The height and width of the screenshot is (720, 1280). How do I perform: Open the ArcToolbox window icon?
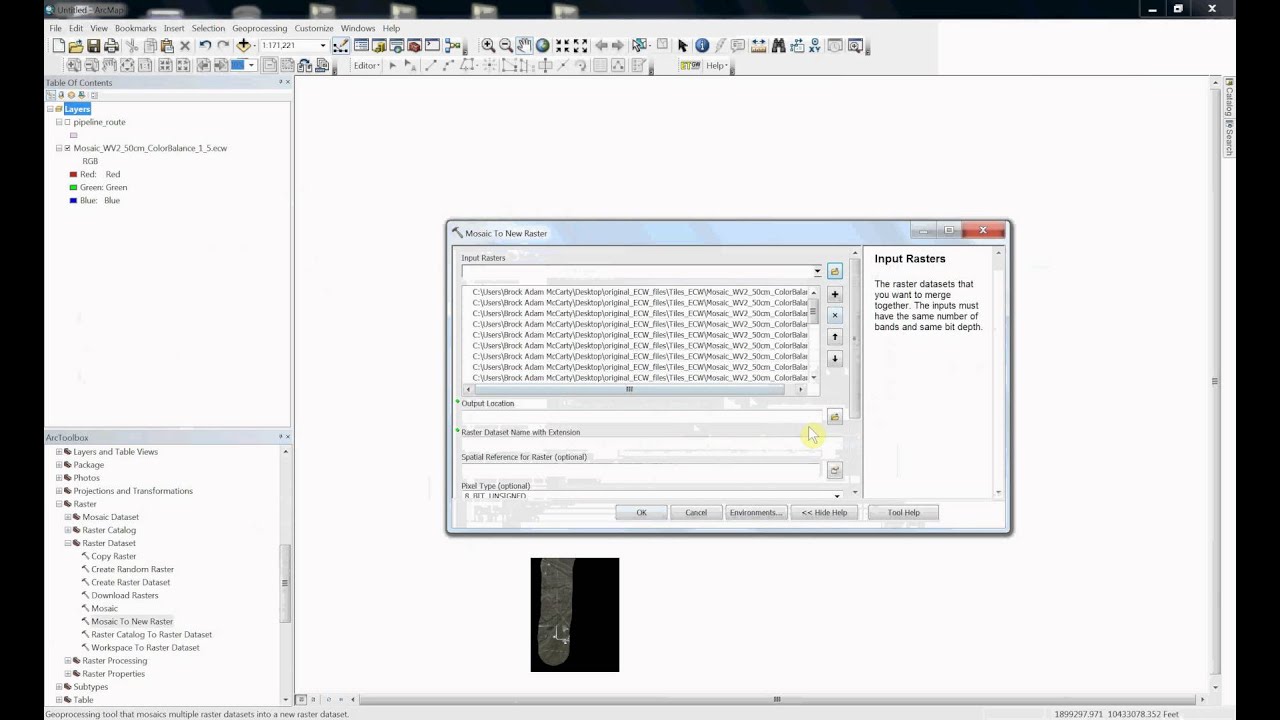pyautogui.click(x=415, y=46)
